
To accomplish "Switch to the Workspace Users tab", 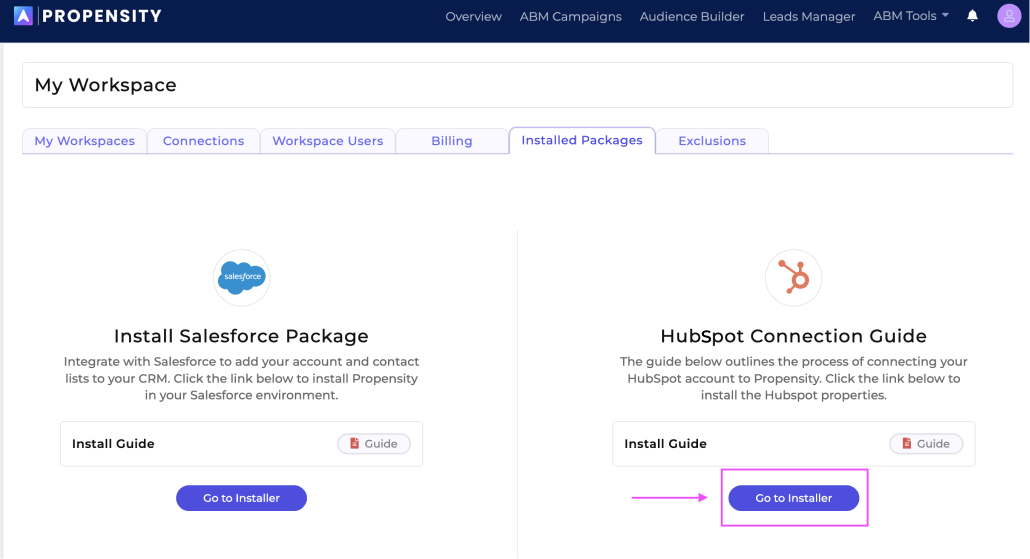I will [x=327, y=141].
